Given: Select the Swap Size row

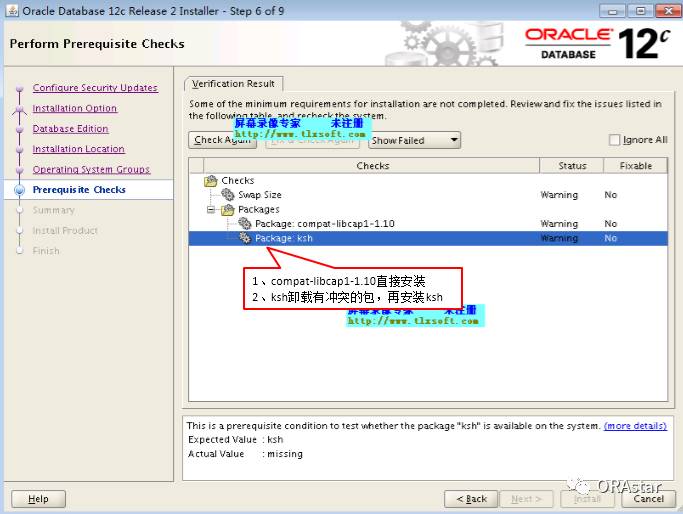Looking at the screenshot, I should pyautogui.click(x=428, y=195).
